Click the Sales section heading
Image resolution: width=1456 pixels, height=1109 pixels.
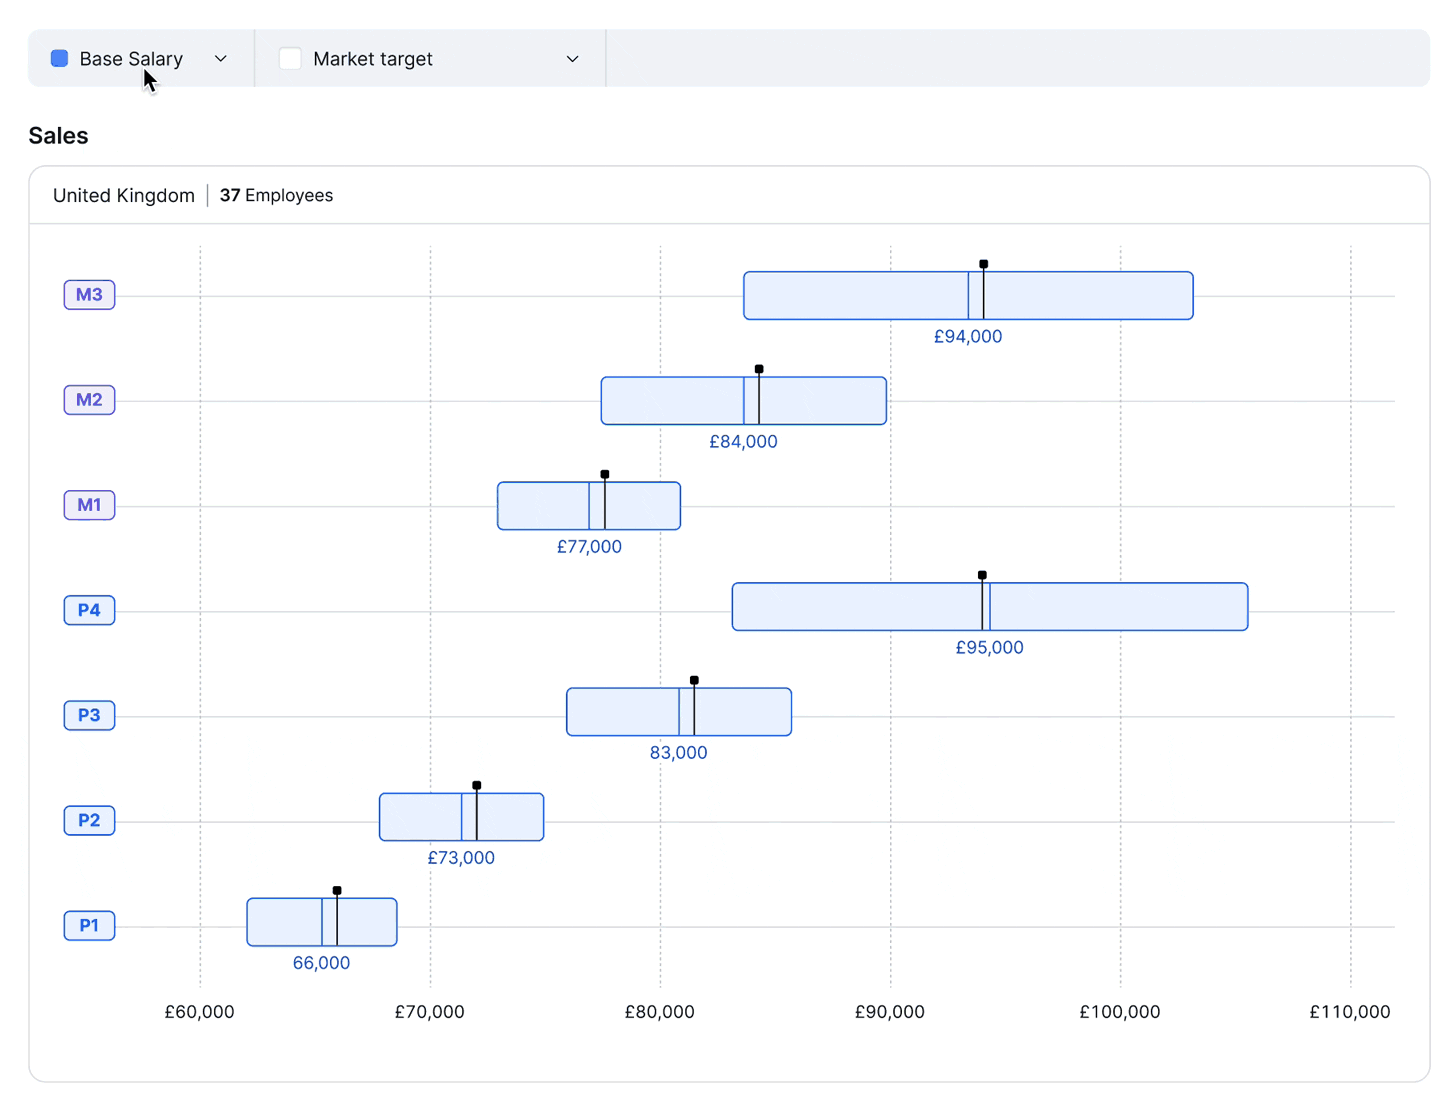coord(59,136)
